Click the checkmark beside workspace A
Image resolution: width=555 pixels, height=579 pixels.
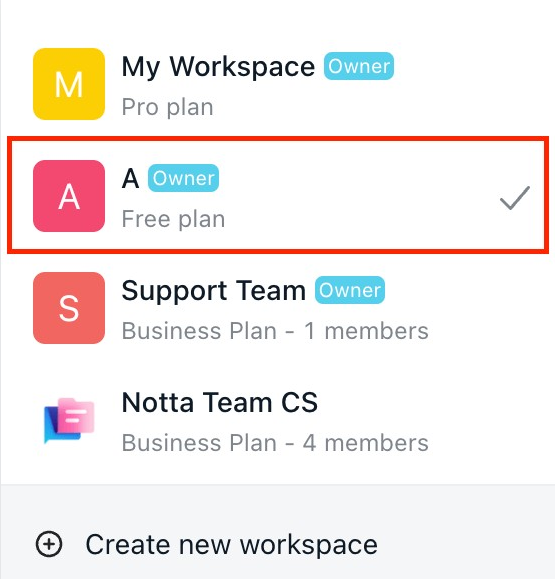click(515, 198)
